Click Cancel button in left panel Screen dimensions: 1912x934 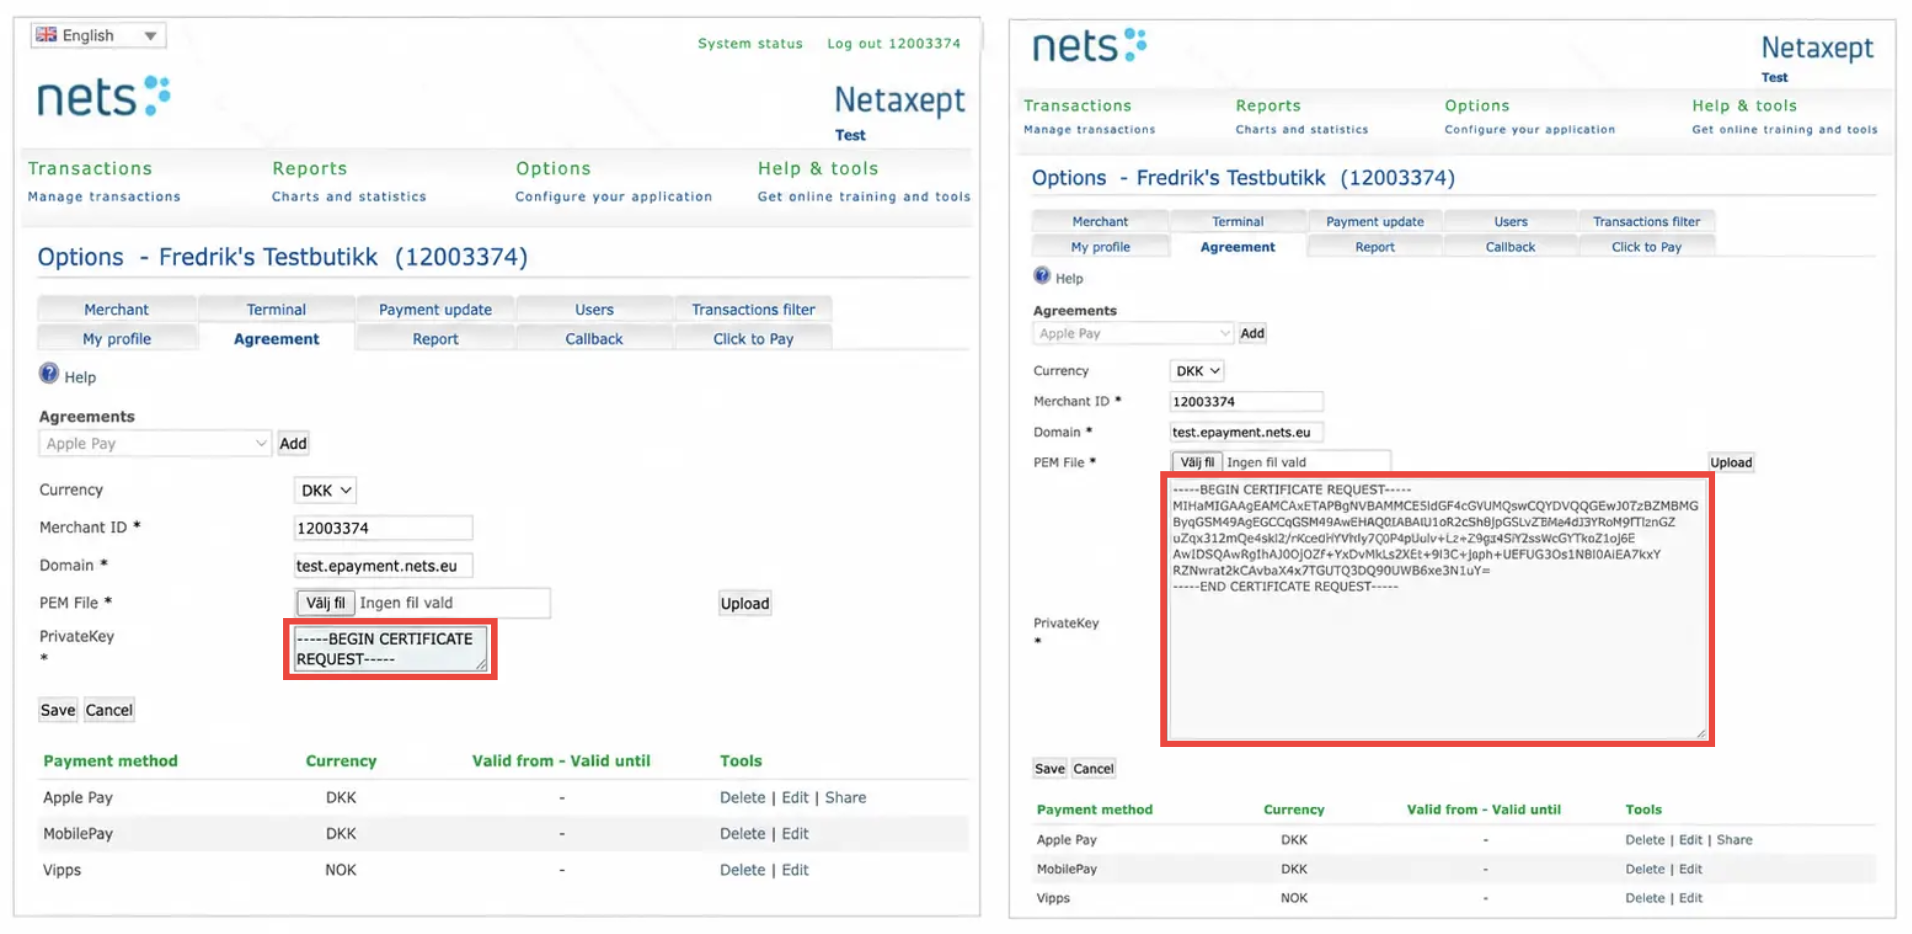pyautogui.click(x=109, y=710)
